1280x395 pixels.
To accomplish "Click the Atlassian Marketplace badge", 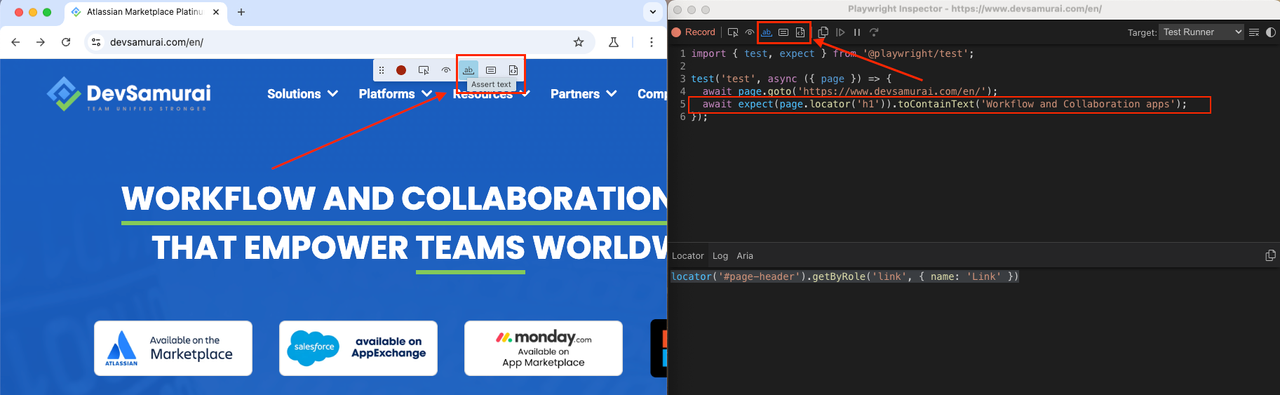I will [173, 348].
